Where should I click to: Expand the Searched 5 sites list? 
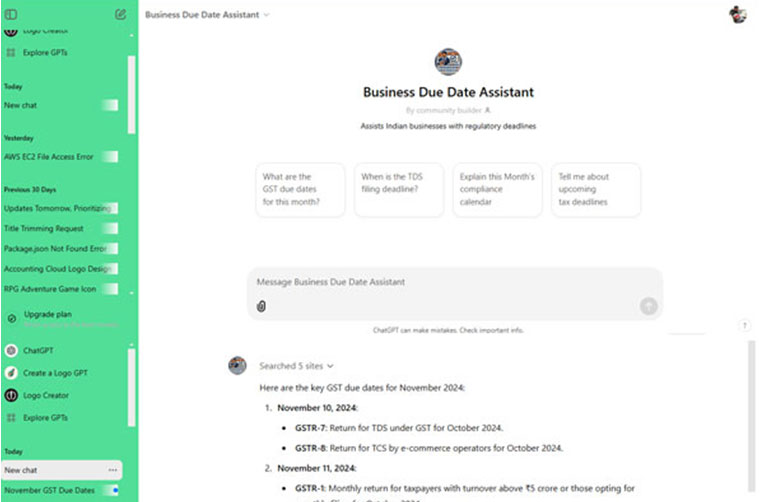[x=296, y=366]
